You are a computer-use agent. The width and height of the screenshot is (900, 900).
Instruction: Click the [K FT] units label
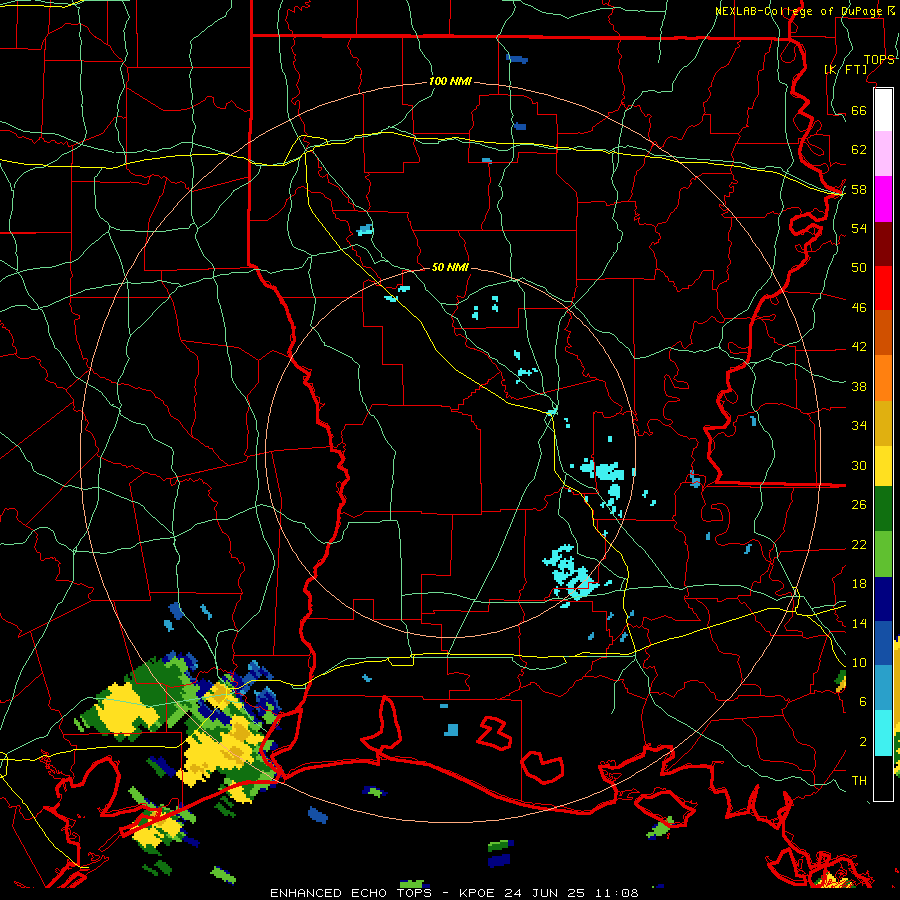(845, 70)
